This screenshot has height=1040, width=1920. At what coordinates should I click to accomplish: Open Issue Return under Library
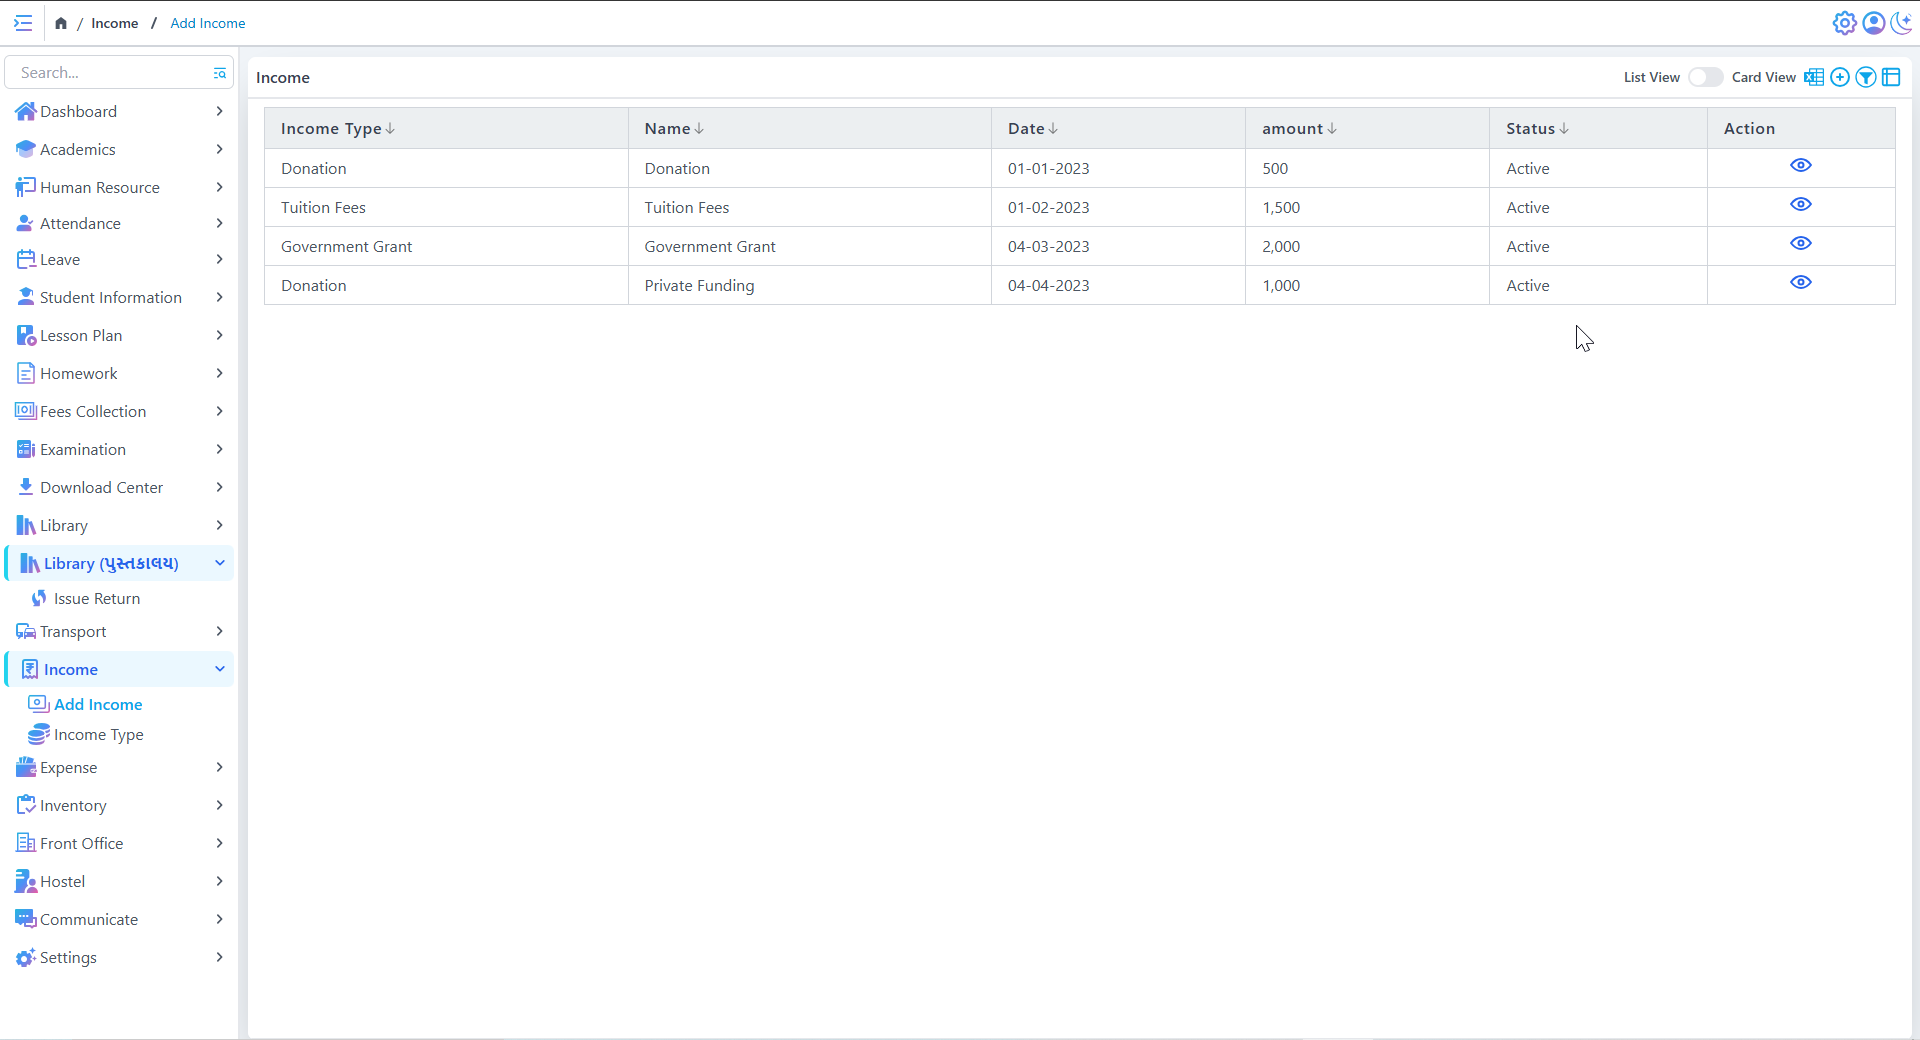click(x=96, y=599)
